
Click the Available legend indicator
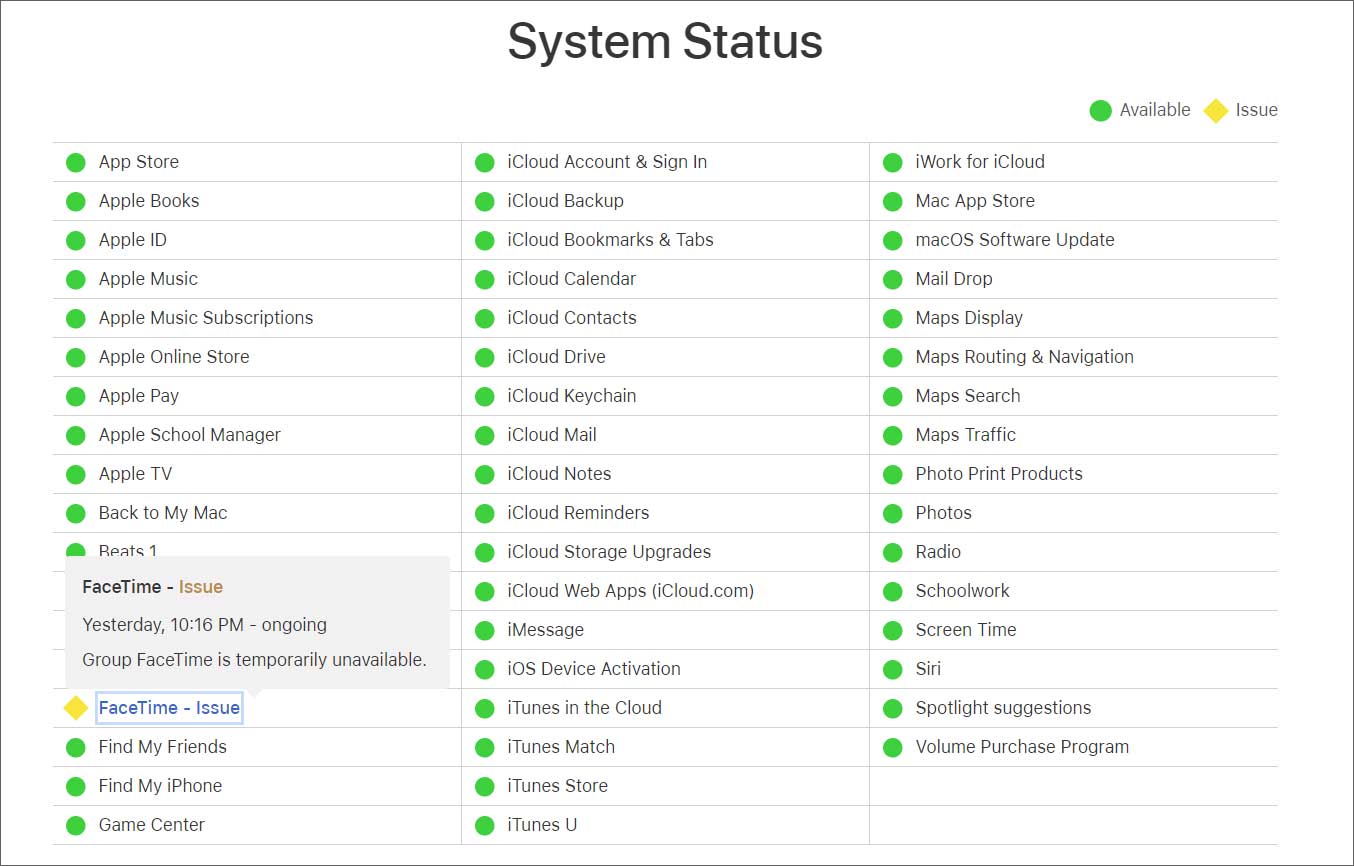tap(1100, 110)
